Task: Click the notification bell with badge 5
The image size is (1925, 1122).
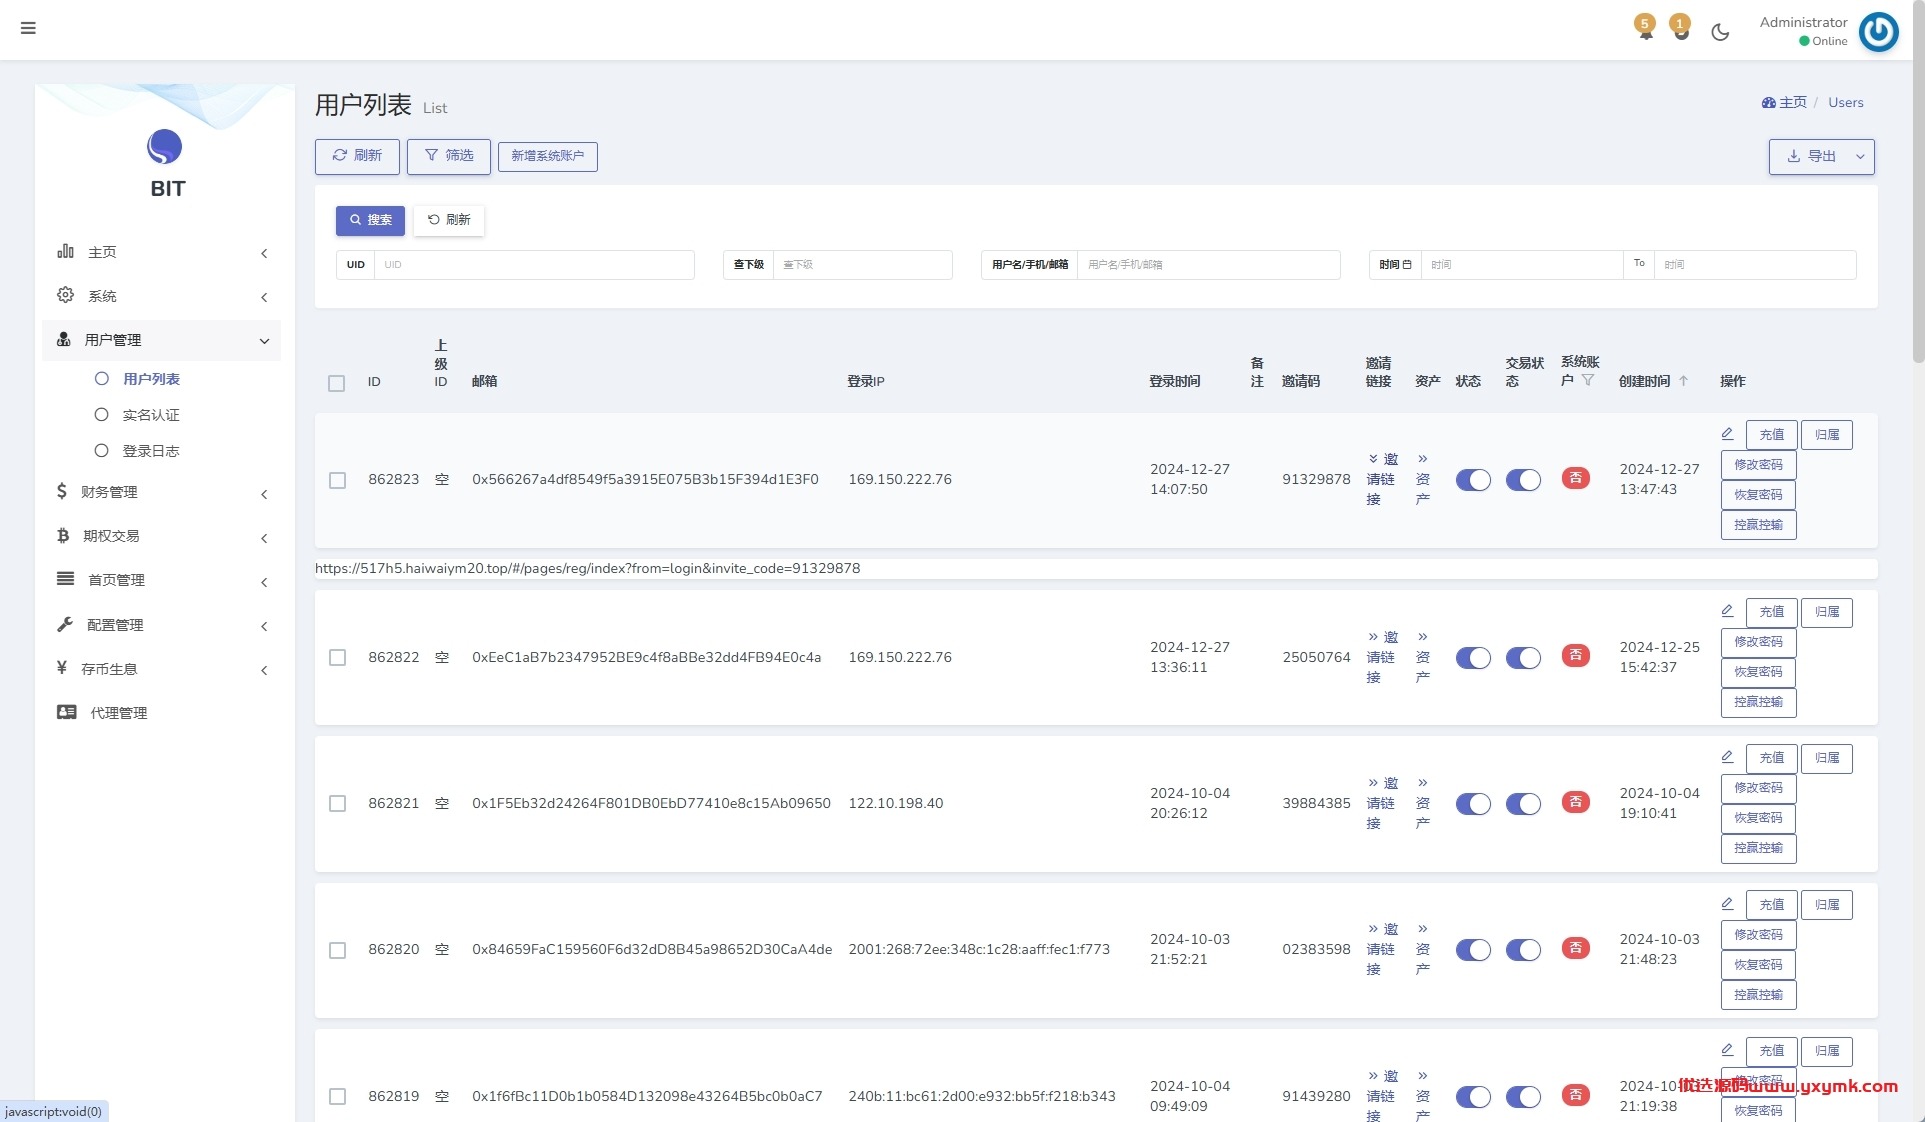Action: click(x=1645, y=28)
